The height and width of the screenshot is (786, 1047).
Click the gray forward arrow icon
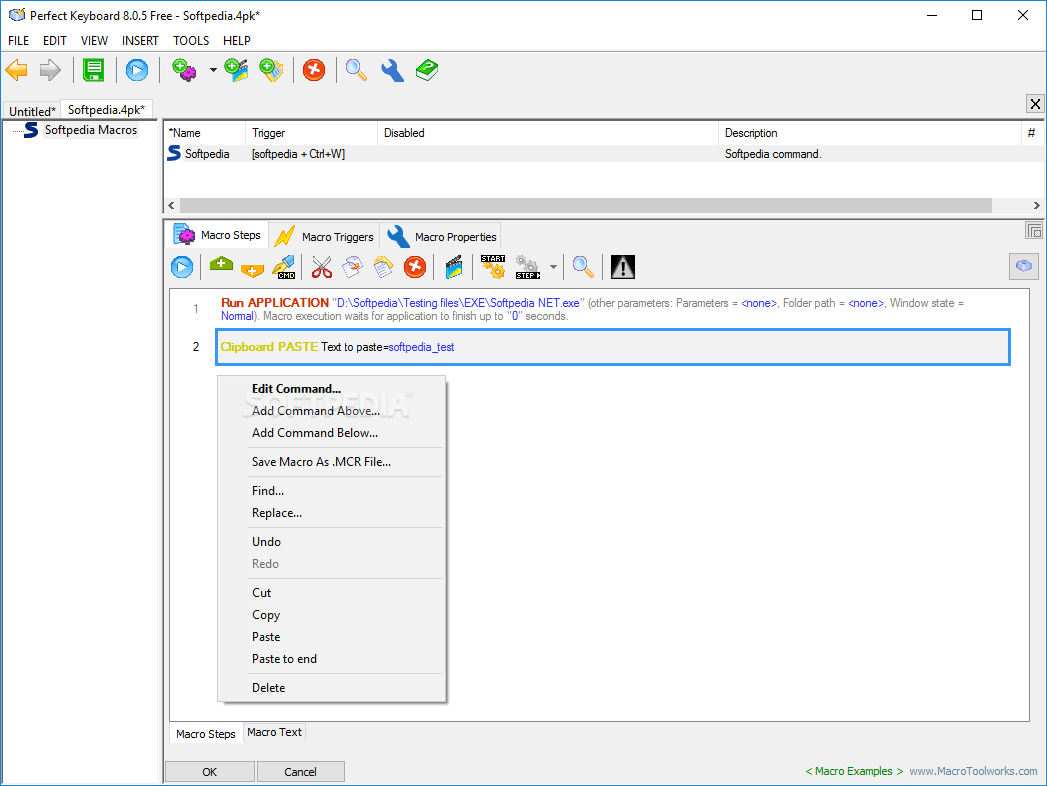50,70
